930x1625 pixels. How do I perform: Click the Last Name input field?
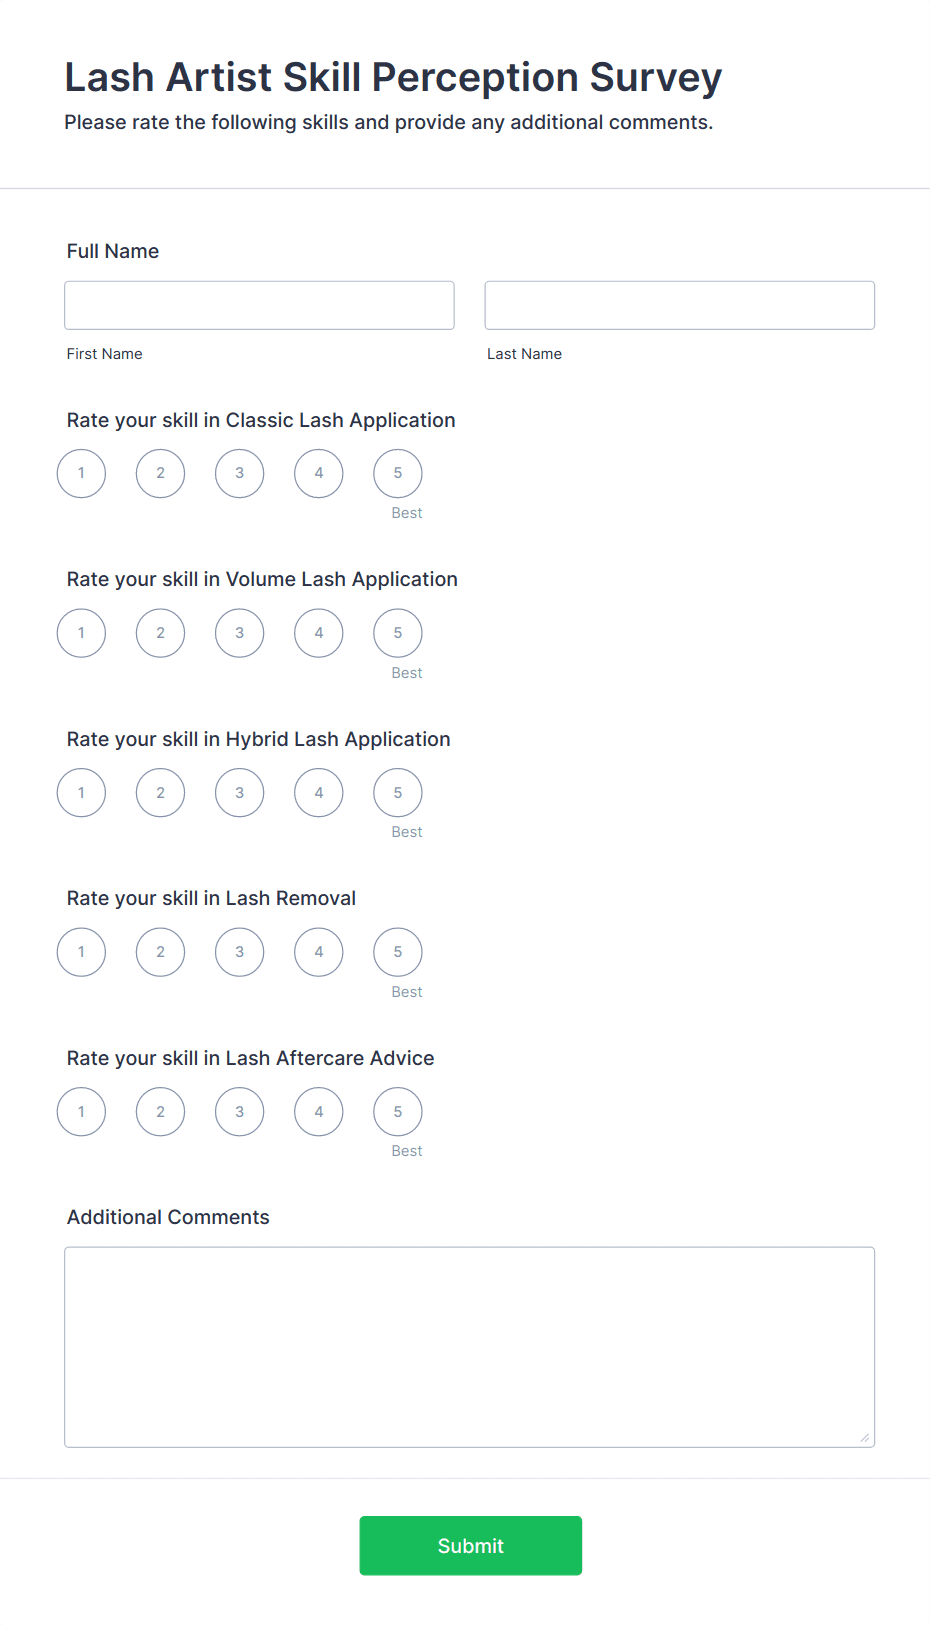point(679,305)
